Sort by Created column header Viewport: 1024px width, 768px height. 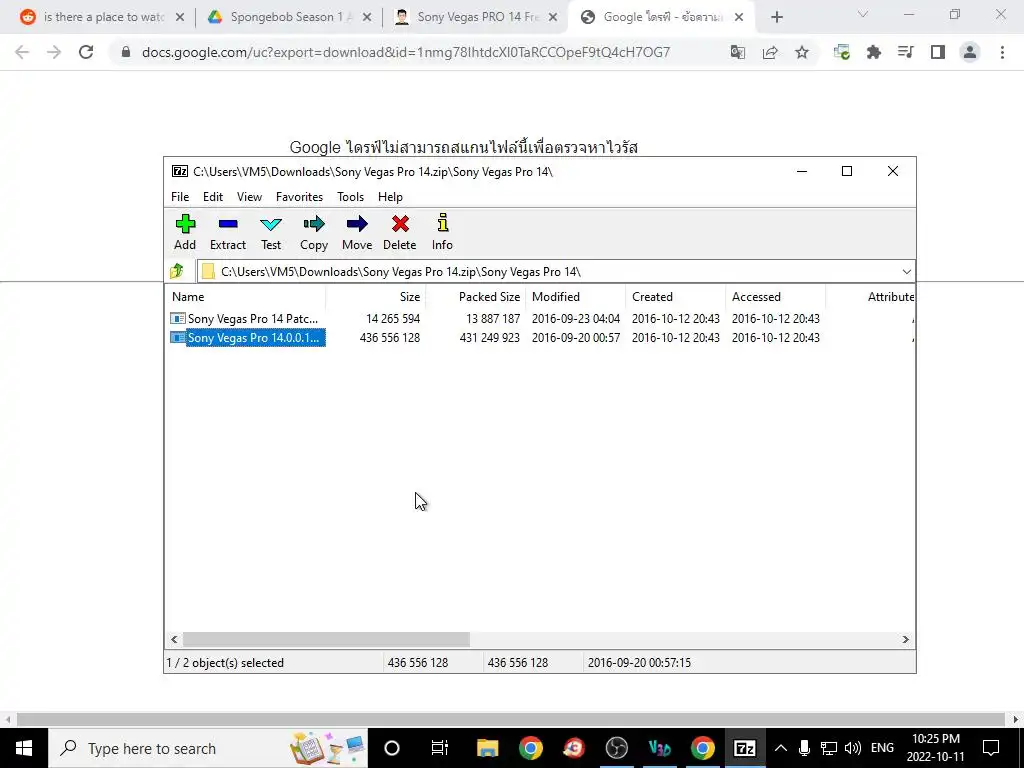coord(675,296)
